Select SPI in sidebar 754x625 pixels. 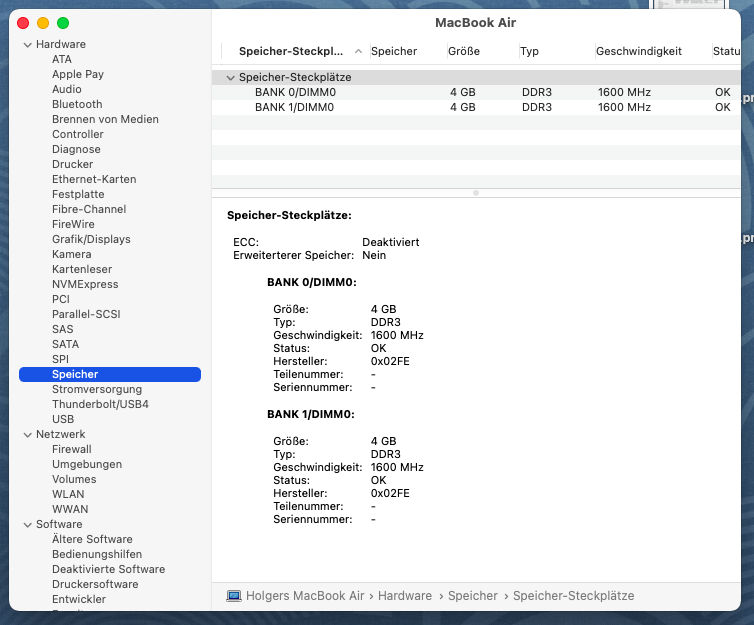pyautogui.click(x=61, y=359)
